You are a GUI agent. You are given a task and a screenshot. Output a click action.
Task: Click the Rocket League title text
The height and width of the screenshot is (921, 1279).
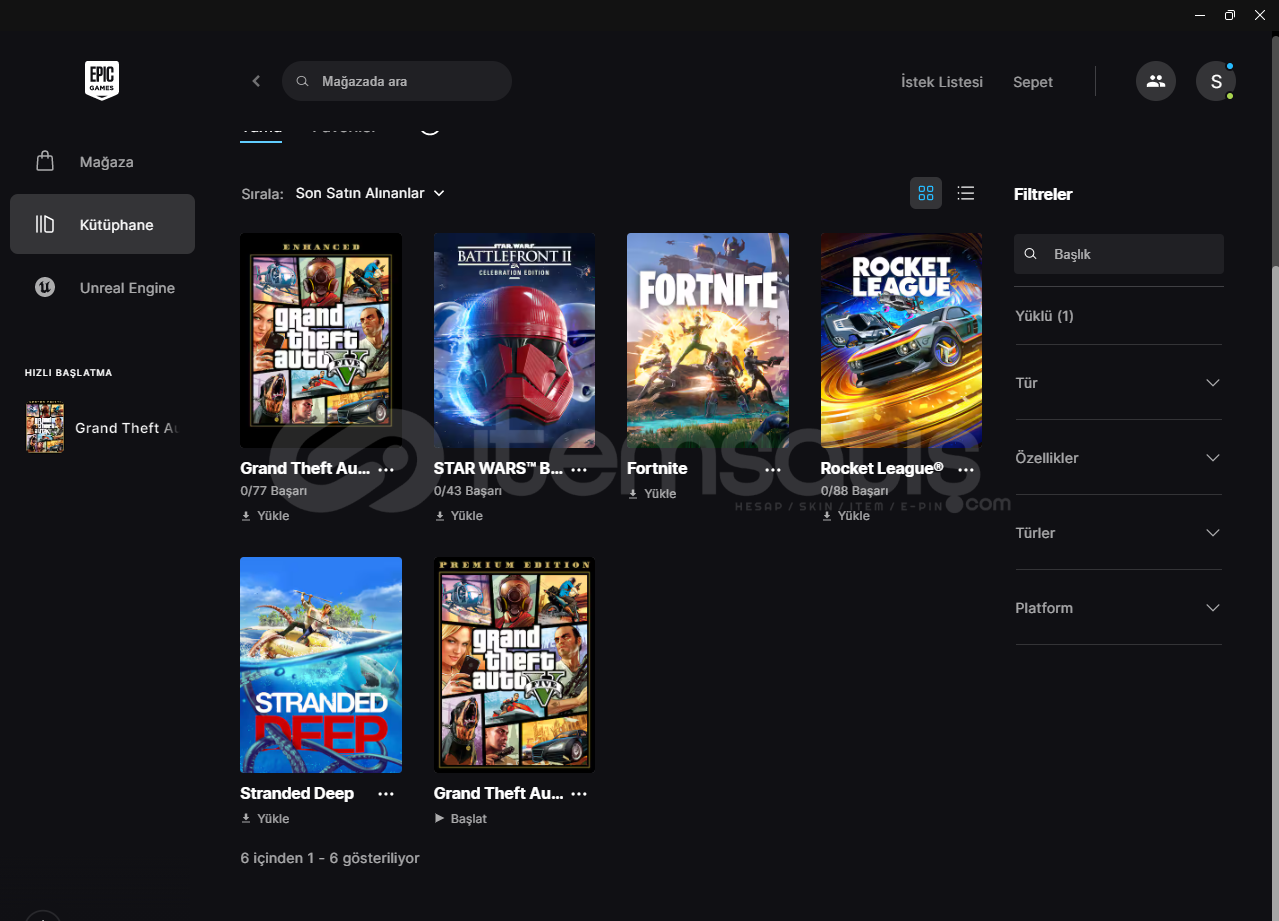pyautogui.click(x=882, y=468)
